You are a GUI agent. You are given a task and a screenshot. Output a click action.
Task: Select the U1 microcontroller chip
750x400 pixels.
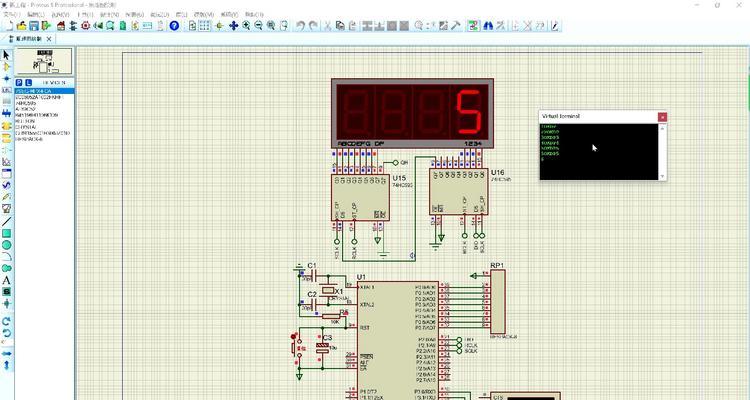click(x=397, y=341)
